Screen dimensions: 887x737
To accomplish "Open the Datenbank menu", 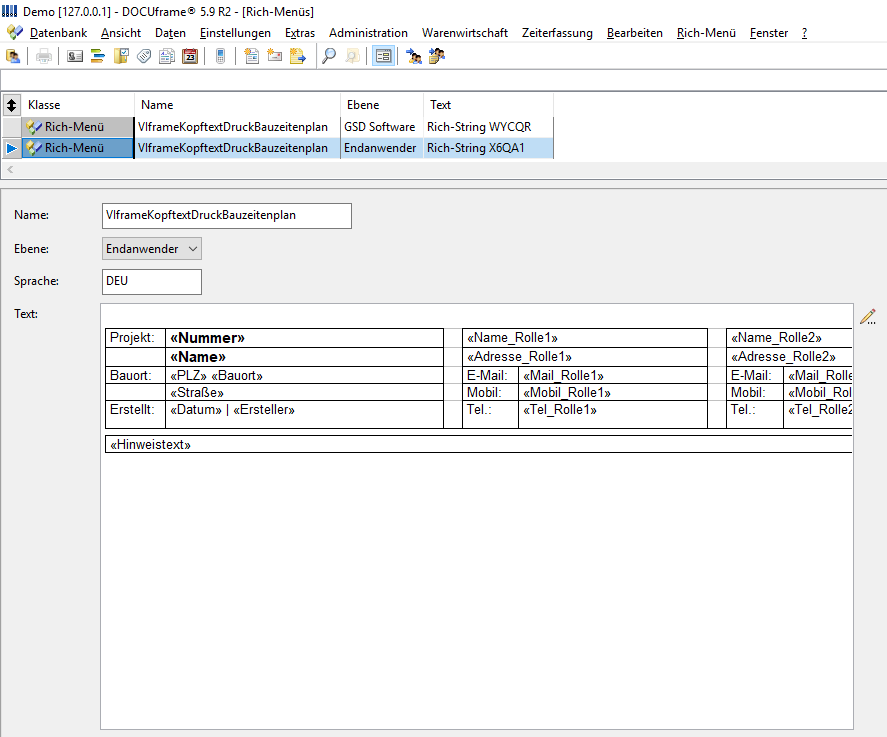I will (58, 33).
